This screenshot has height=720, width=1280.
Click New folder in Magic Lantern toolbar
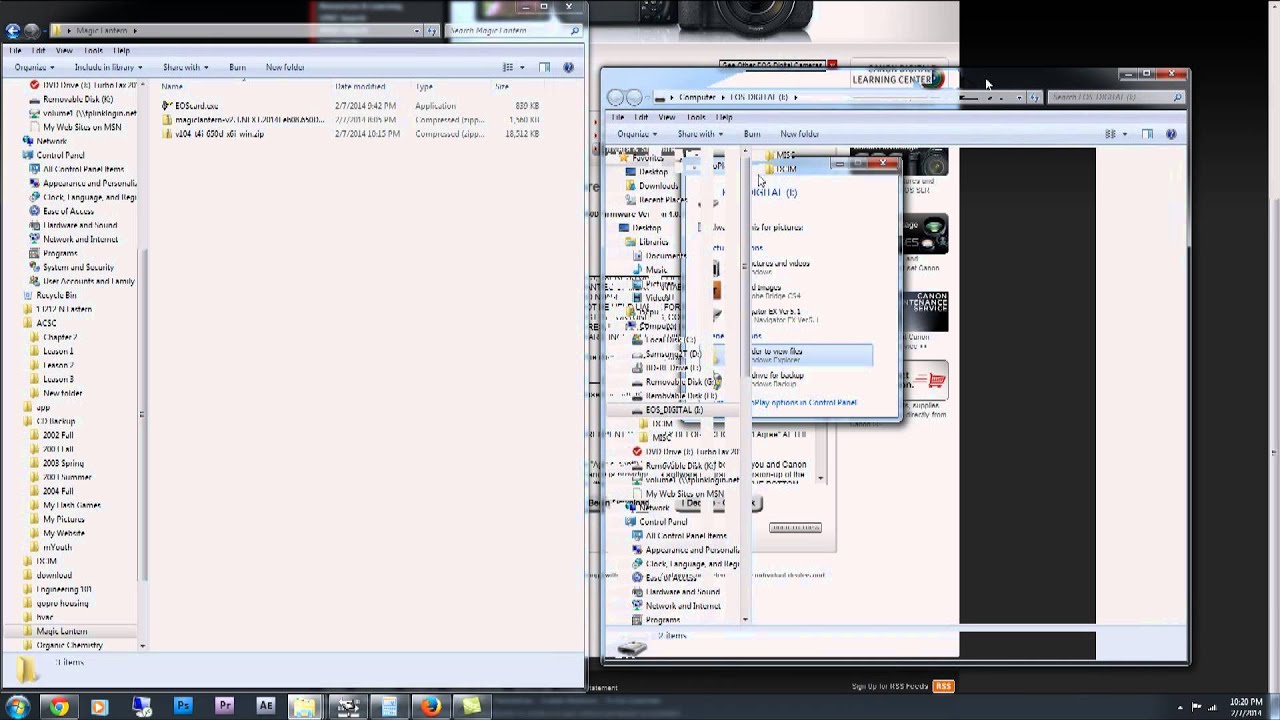[x=285, y=67]
